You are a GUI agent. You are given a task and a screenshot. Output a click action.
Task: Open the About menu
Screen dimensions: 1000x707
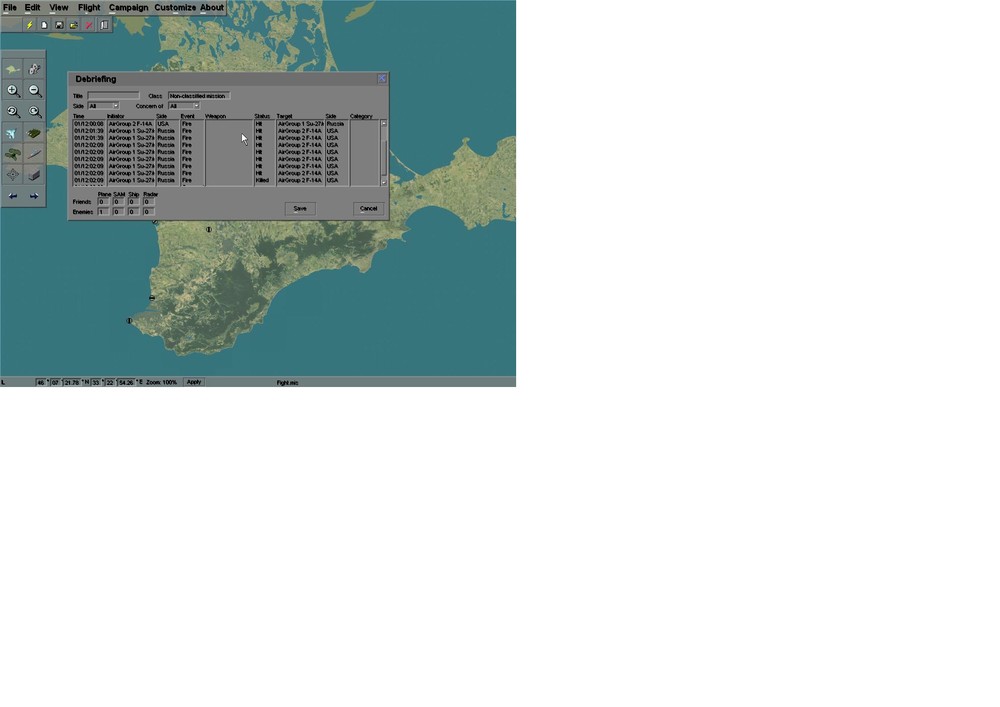click(x=212, y=8)
